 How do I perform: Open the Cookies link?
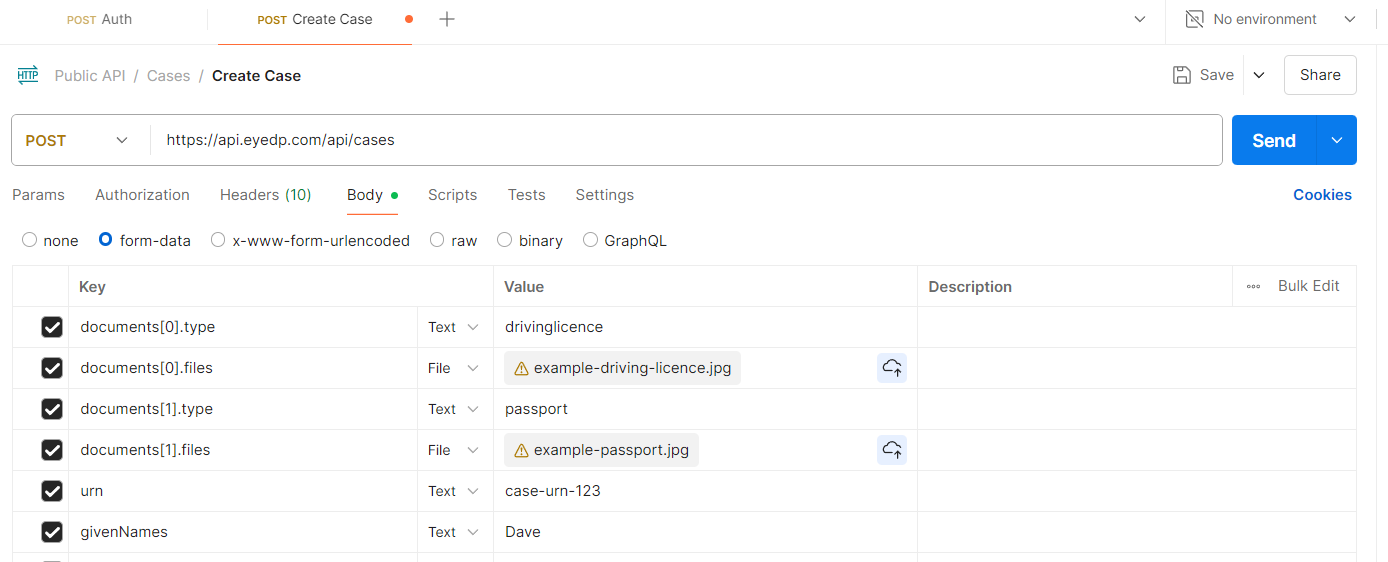tap(1322, 195)
